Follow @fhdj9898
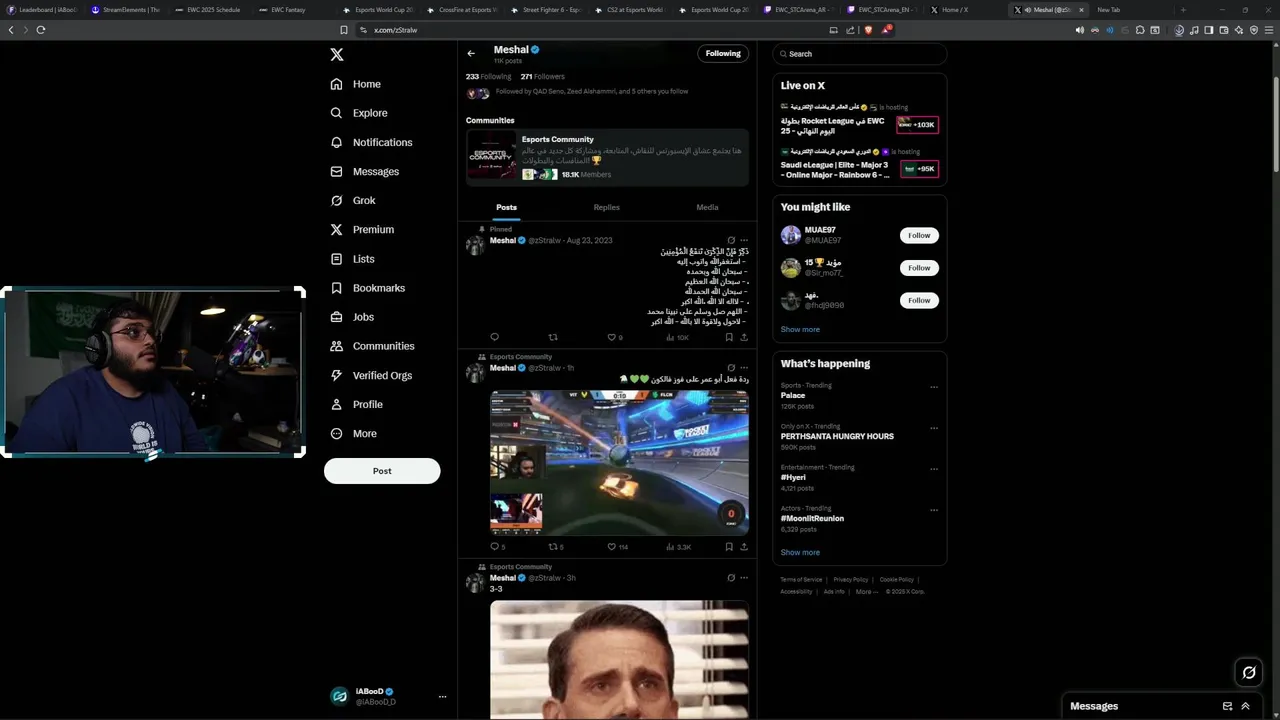 919,300
